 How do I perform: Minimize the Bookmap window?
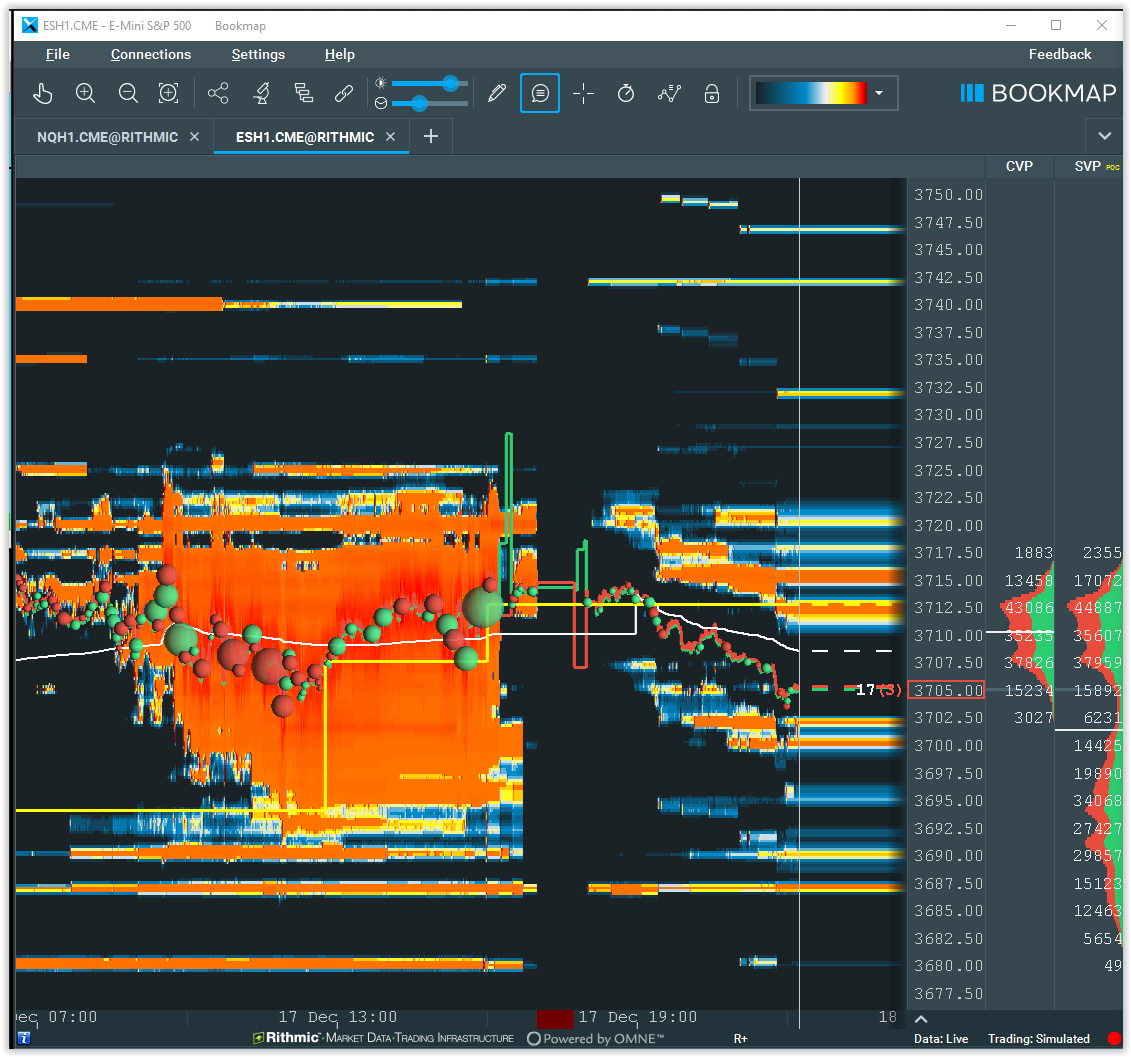[x=1011, y=25]
